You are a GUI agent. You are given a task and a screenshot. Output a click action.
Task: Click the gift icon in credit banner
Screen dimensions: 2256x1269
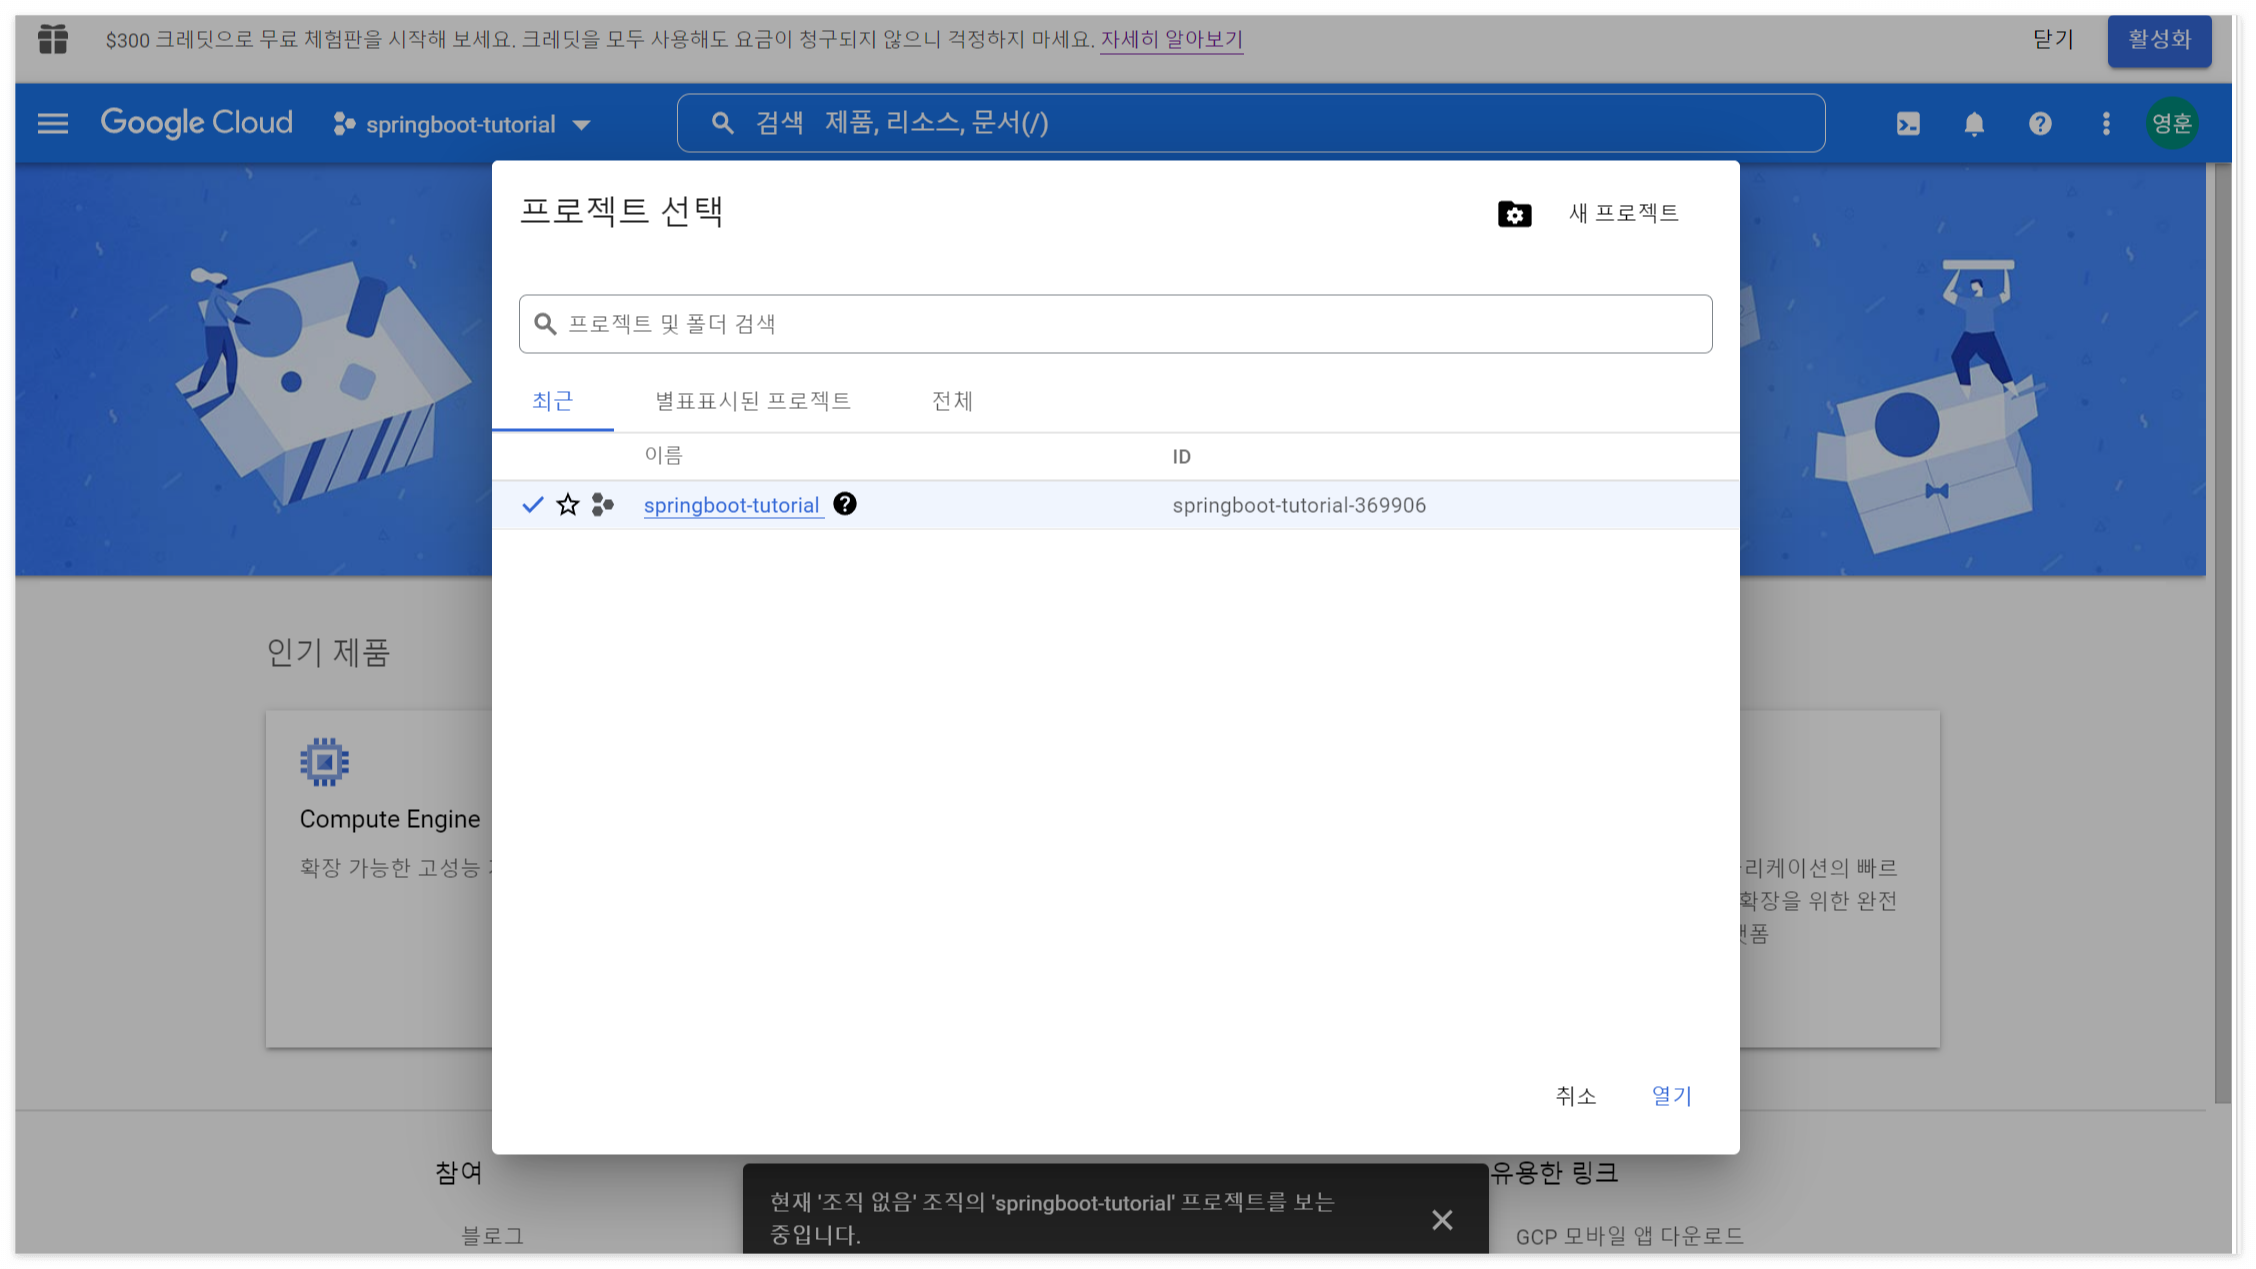(53, 40)
